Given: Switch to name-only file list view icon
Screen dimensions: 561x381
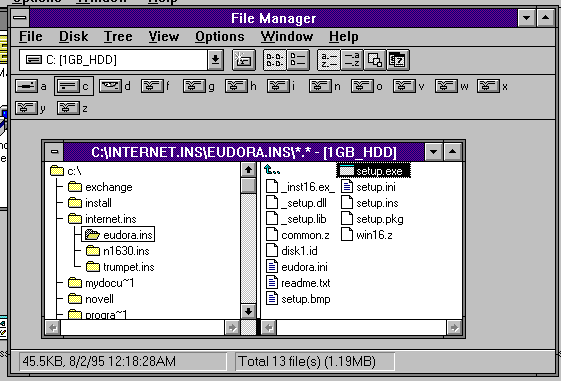Looking at the screenshot, I should tap(275, 60).
